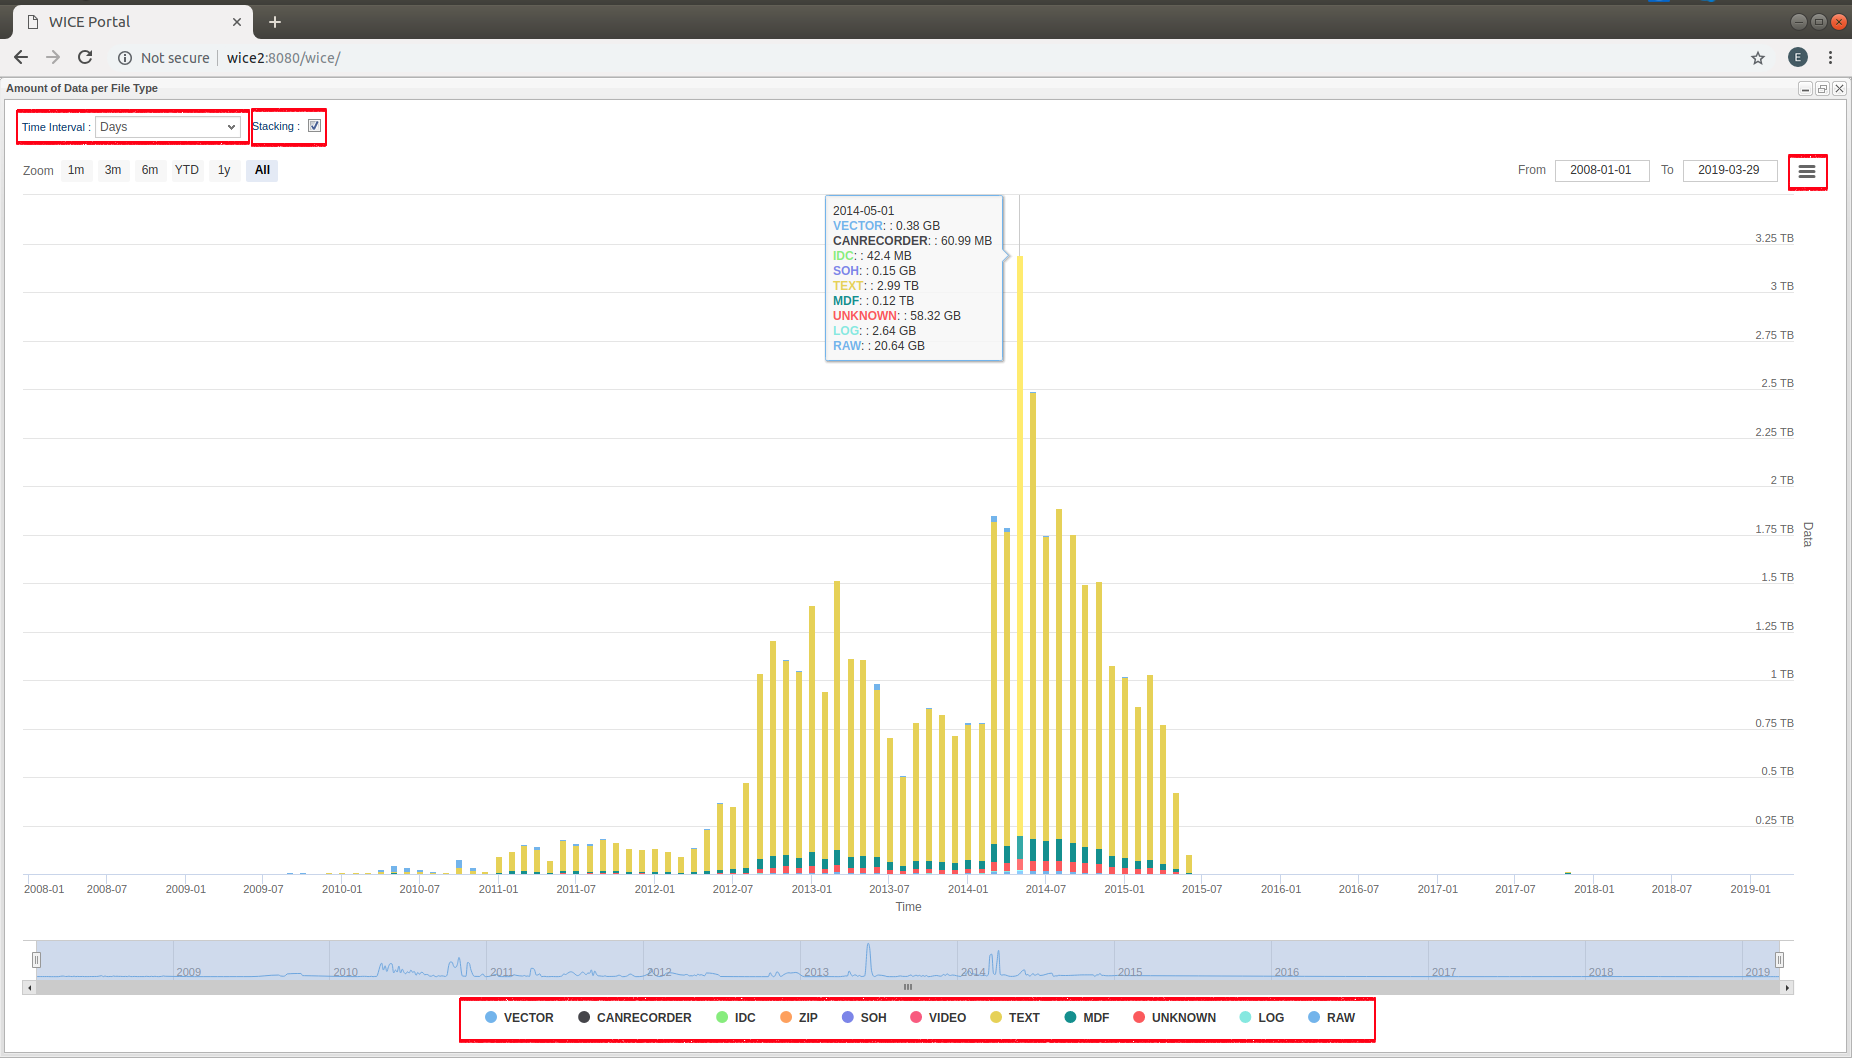Click the To date input field
This screenshot has height=1058, width=1852.
click(1728, 170)
